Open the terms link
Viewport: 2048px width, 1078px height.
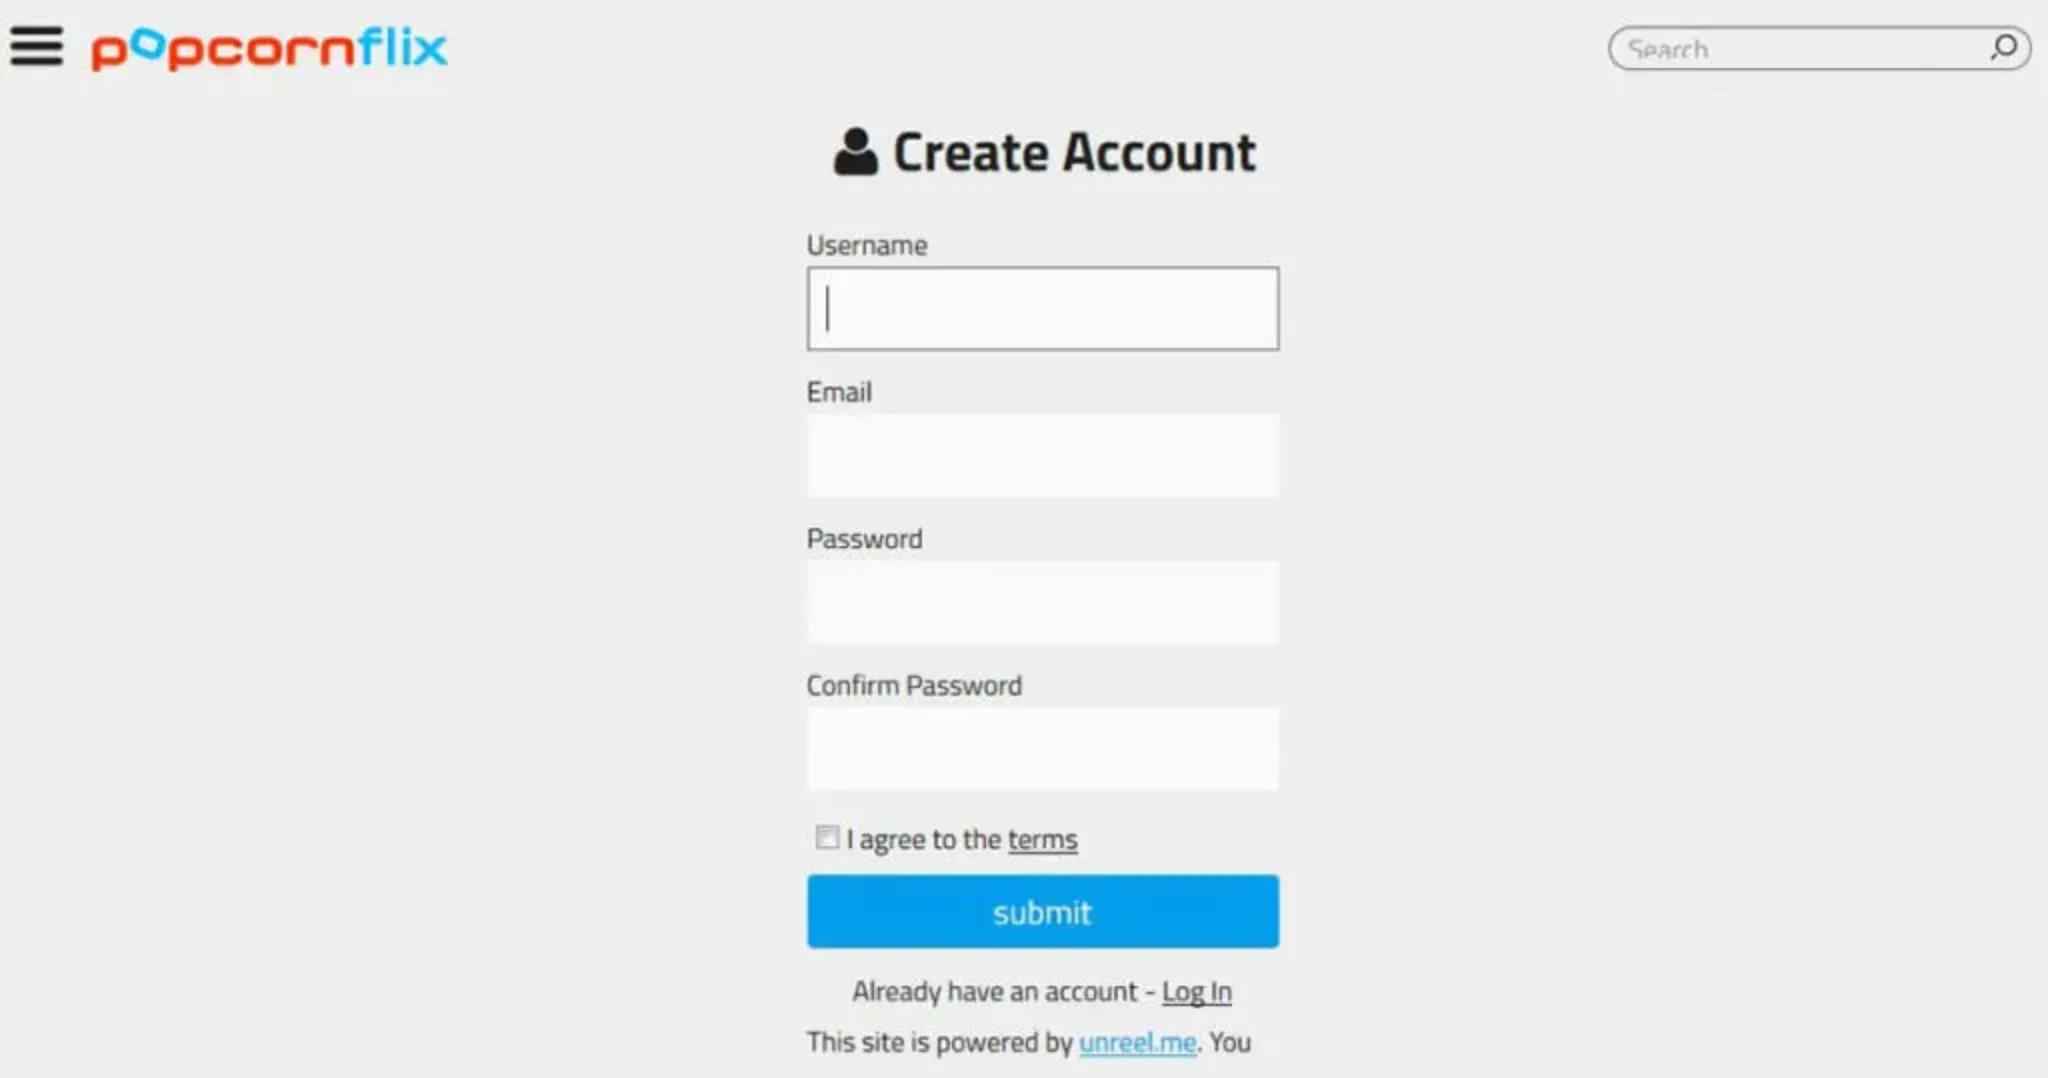[x=1042, y=840]
